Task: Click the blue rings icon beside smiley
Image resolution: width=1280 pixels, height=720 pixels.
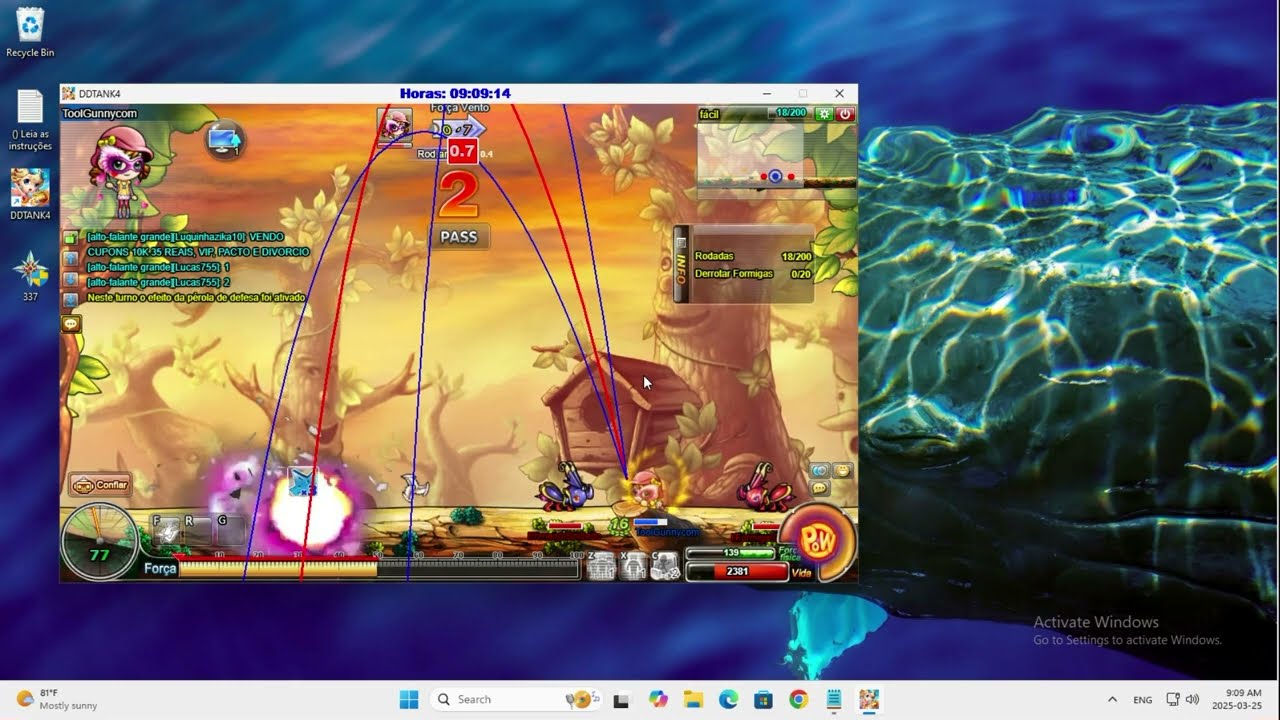Action: point(820,470)
